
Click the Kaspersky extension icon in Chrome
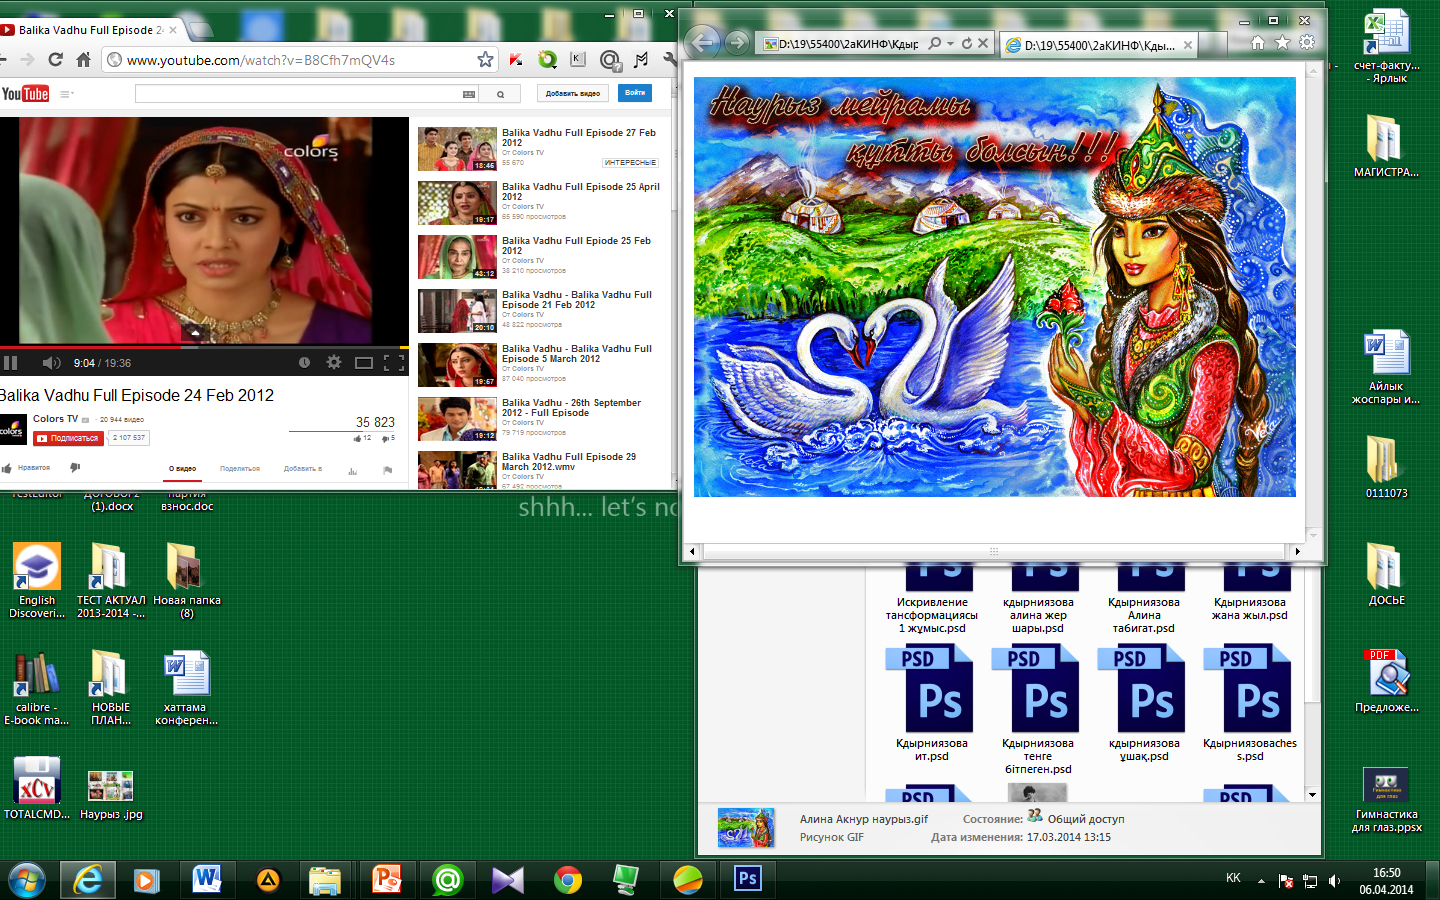516,60
